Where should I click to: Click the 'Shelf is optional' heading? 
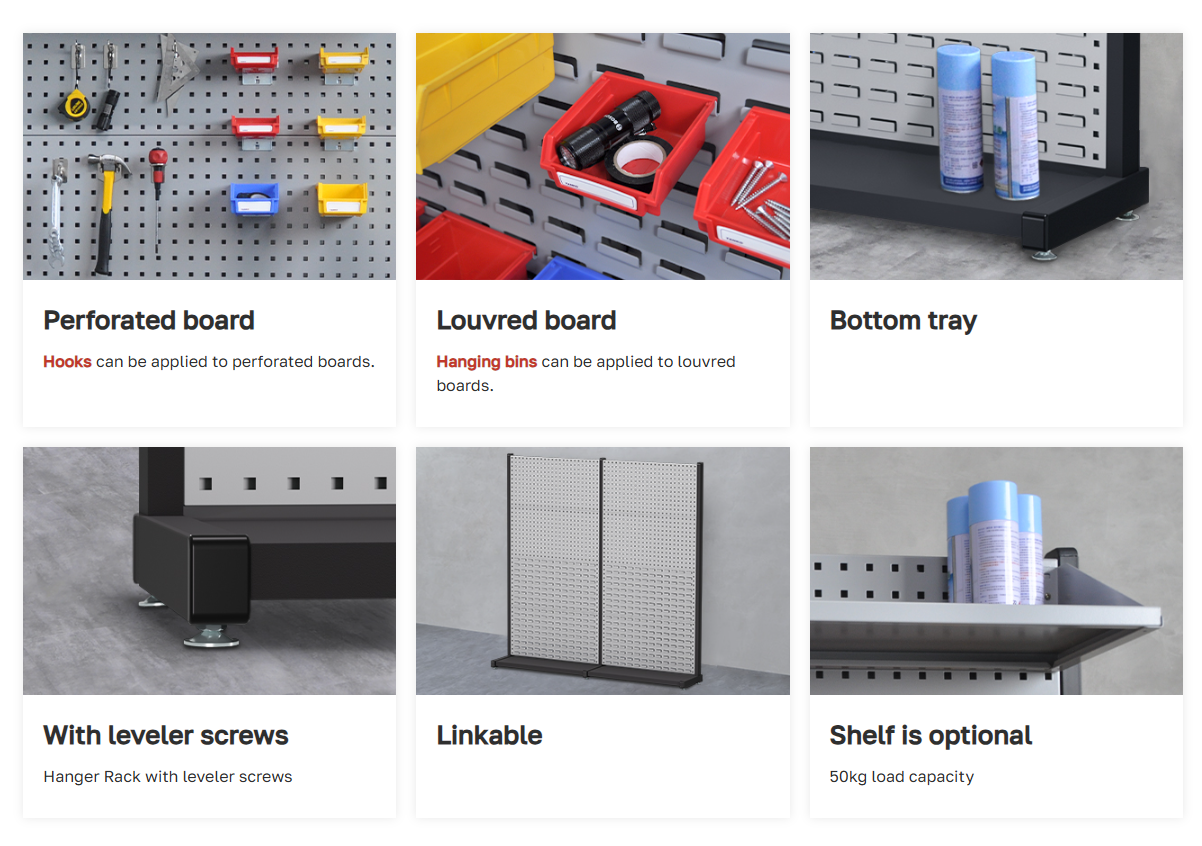pyautogui.click(x=931, y=737)
